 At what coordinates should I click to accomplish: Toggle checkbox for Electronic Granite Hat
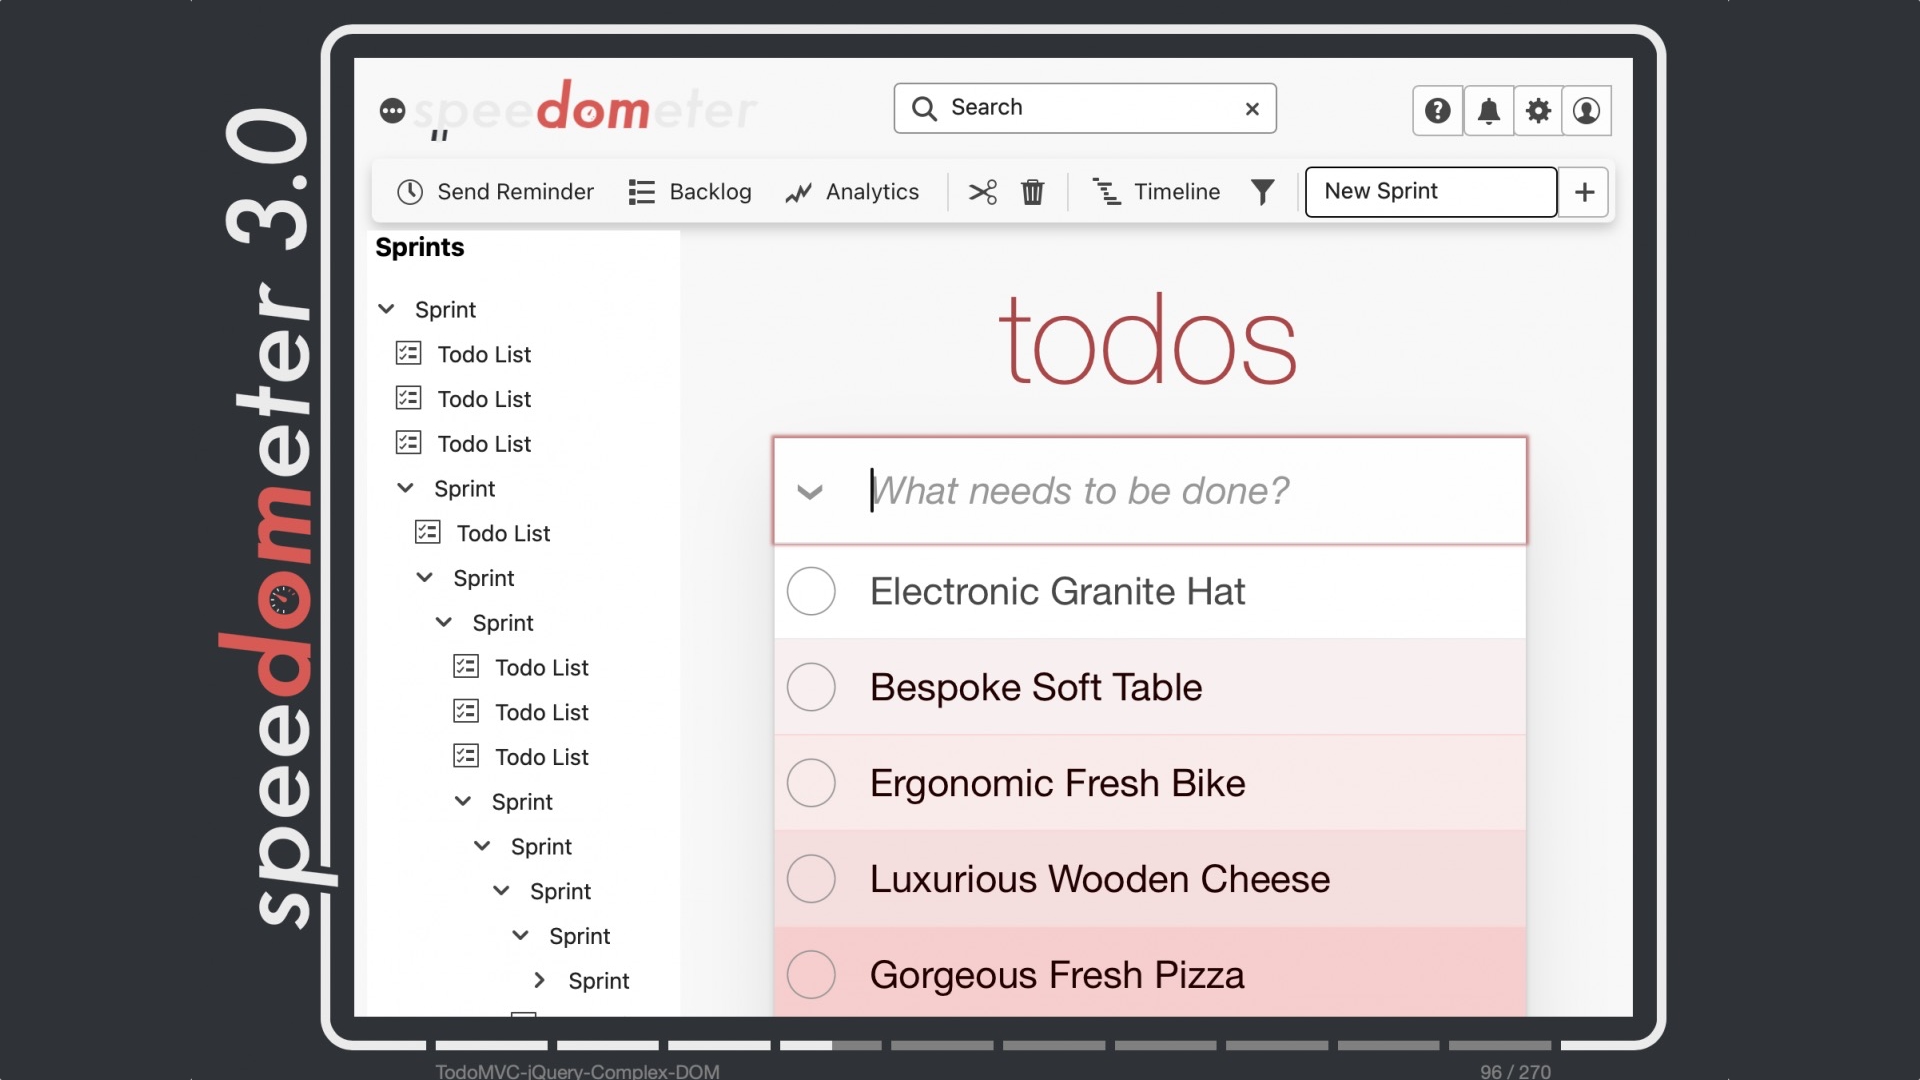click(810, 591)
